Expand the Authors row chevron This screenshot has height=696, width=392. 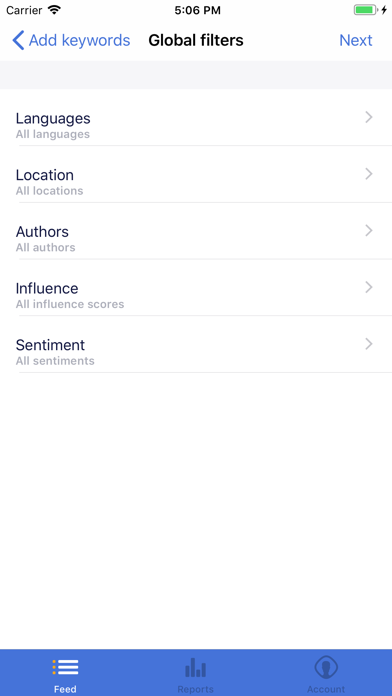368,231
